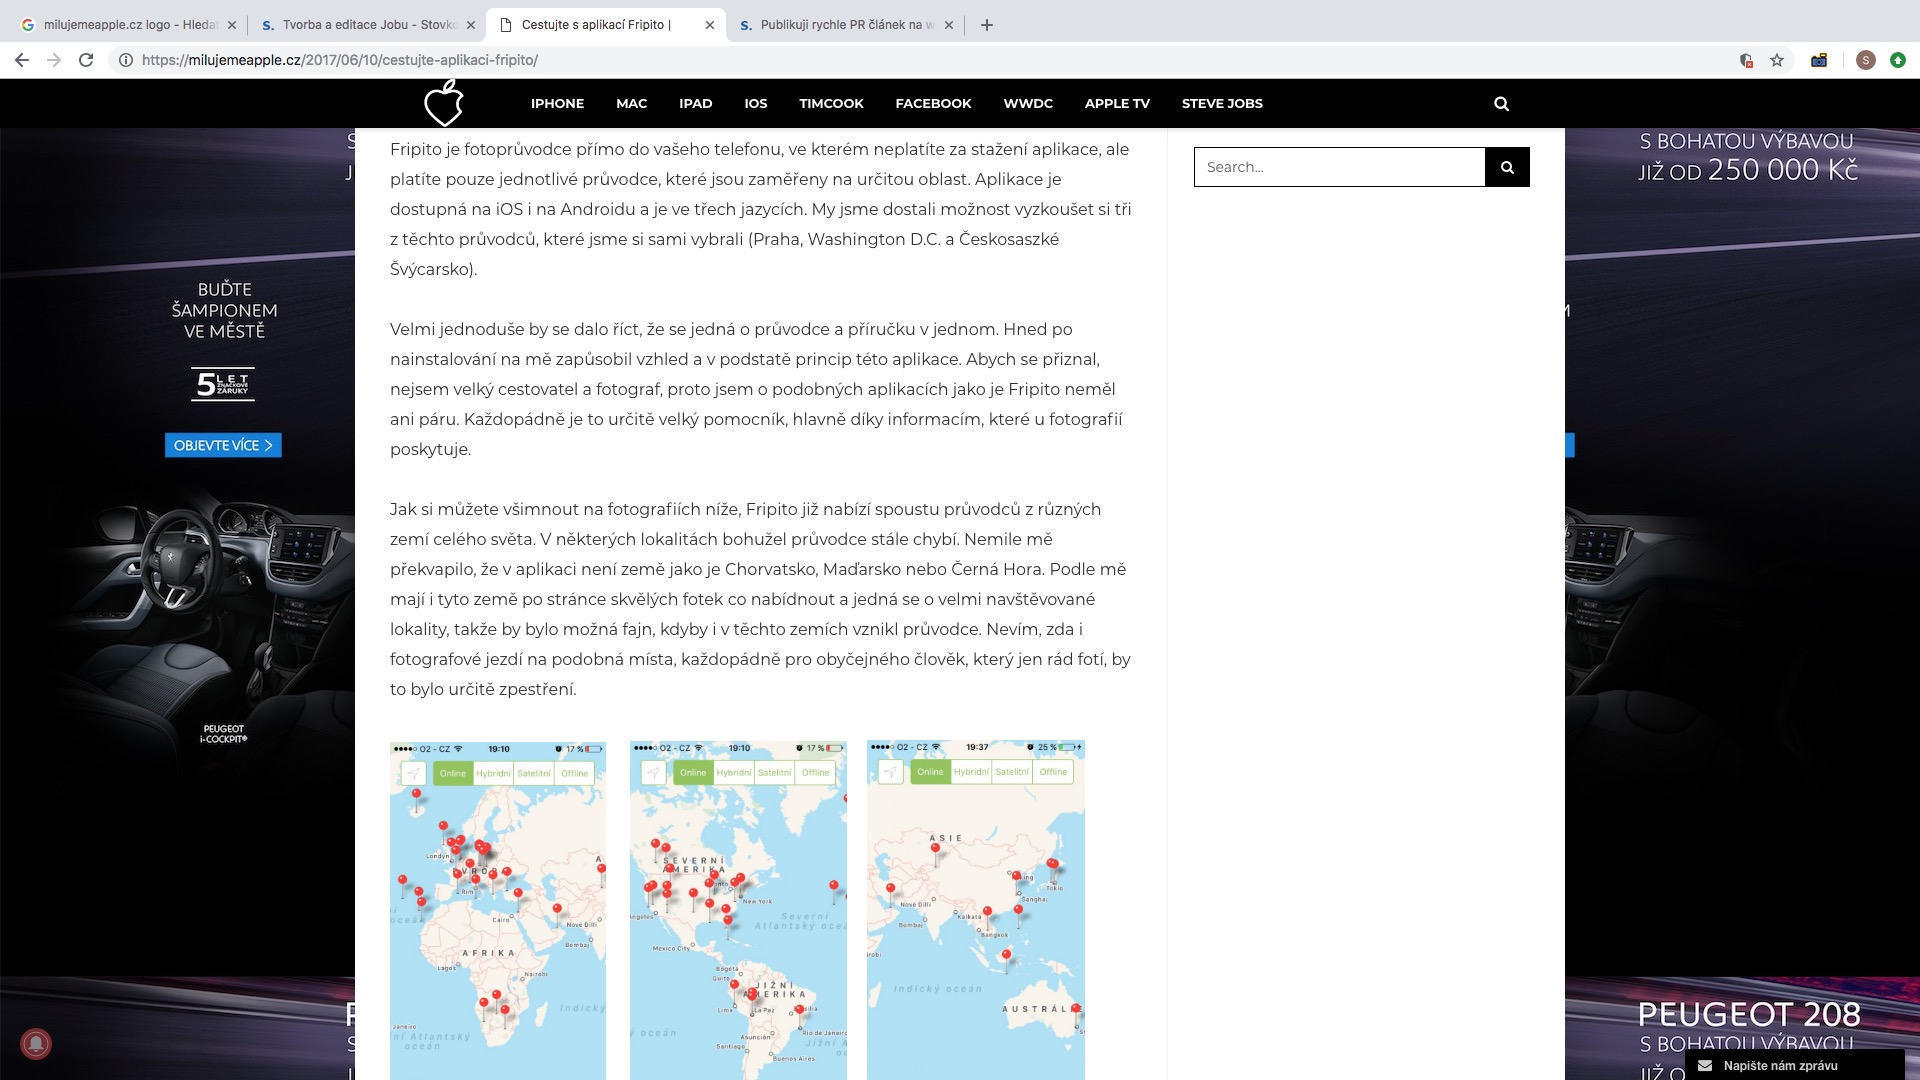Click into the Search... input field
This screenshot has width=1920, height=1080.
[x=1339, y=167]
